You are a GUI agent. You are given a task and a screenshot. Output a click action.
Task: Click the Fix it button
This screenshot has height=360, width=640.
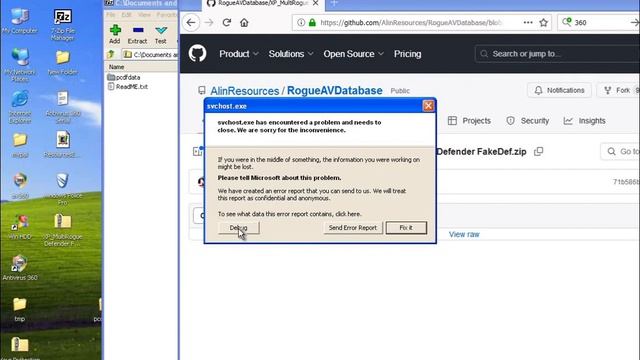click(x=406, y=228)
